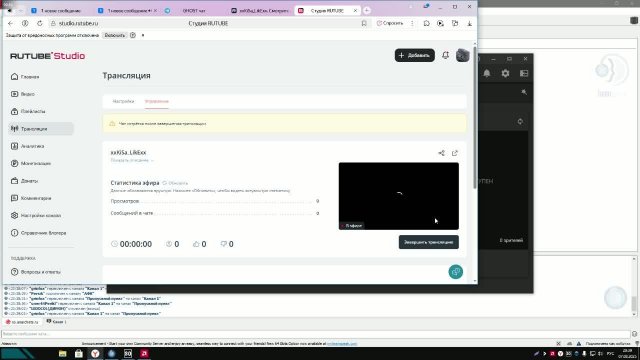
Task: Open the notifications bell in RUTUBE Studio
Action: 445,55
